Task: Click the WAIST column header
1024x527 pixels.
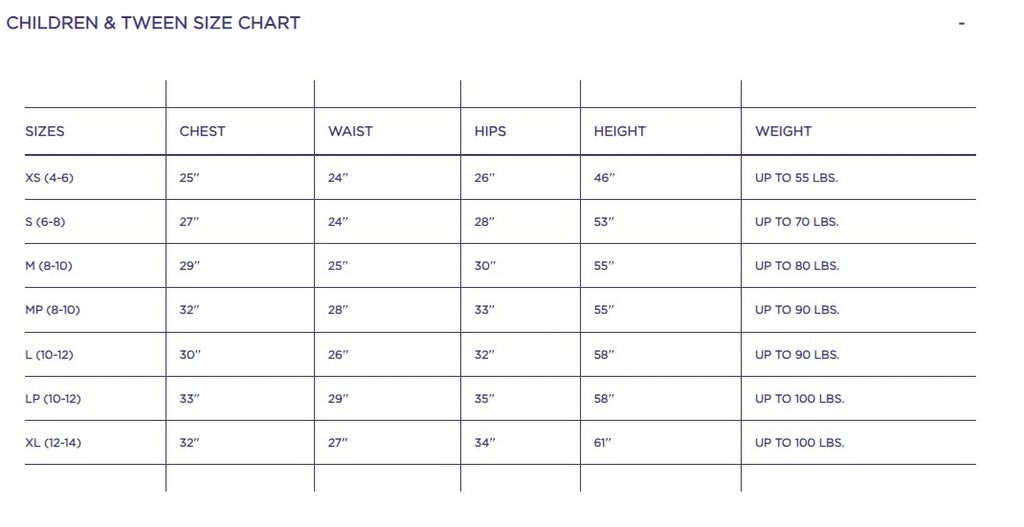Action: 350,131
